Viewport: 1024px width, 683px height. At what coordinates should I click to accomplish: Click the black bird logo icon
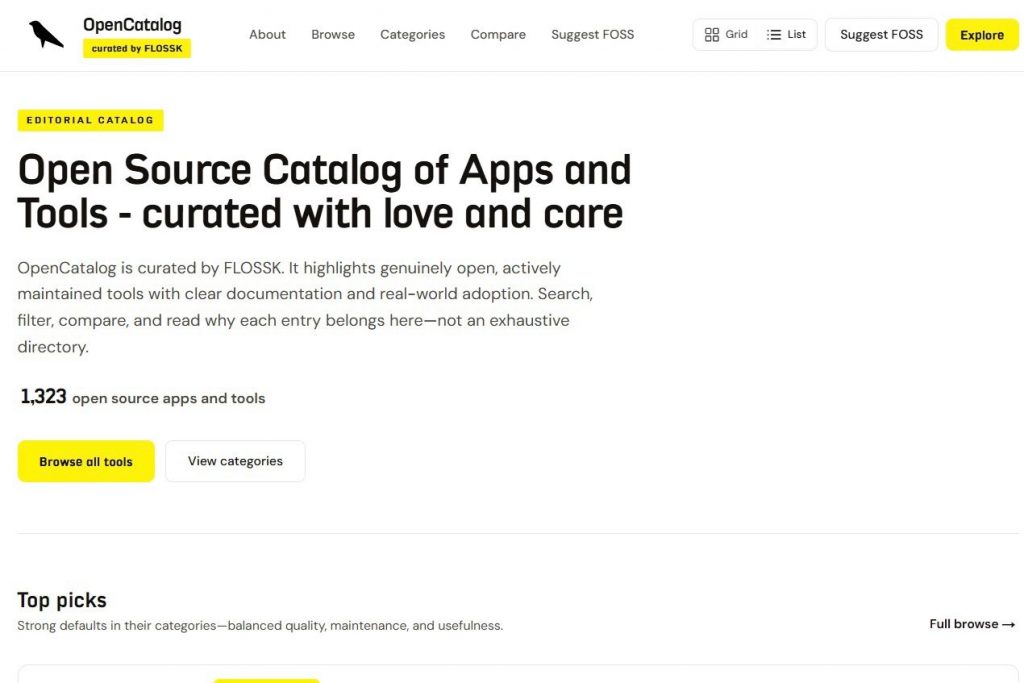(46, 34)
